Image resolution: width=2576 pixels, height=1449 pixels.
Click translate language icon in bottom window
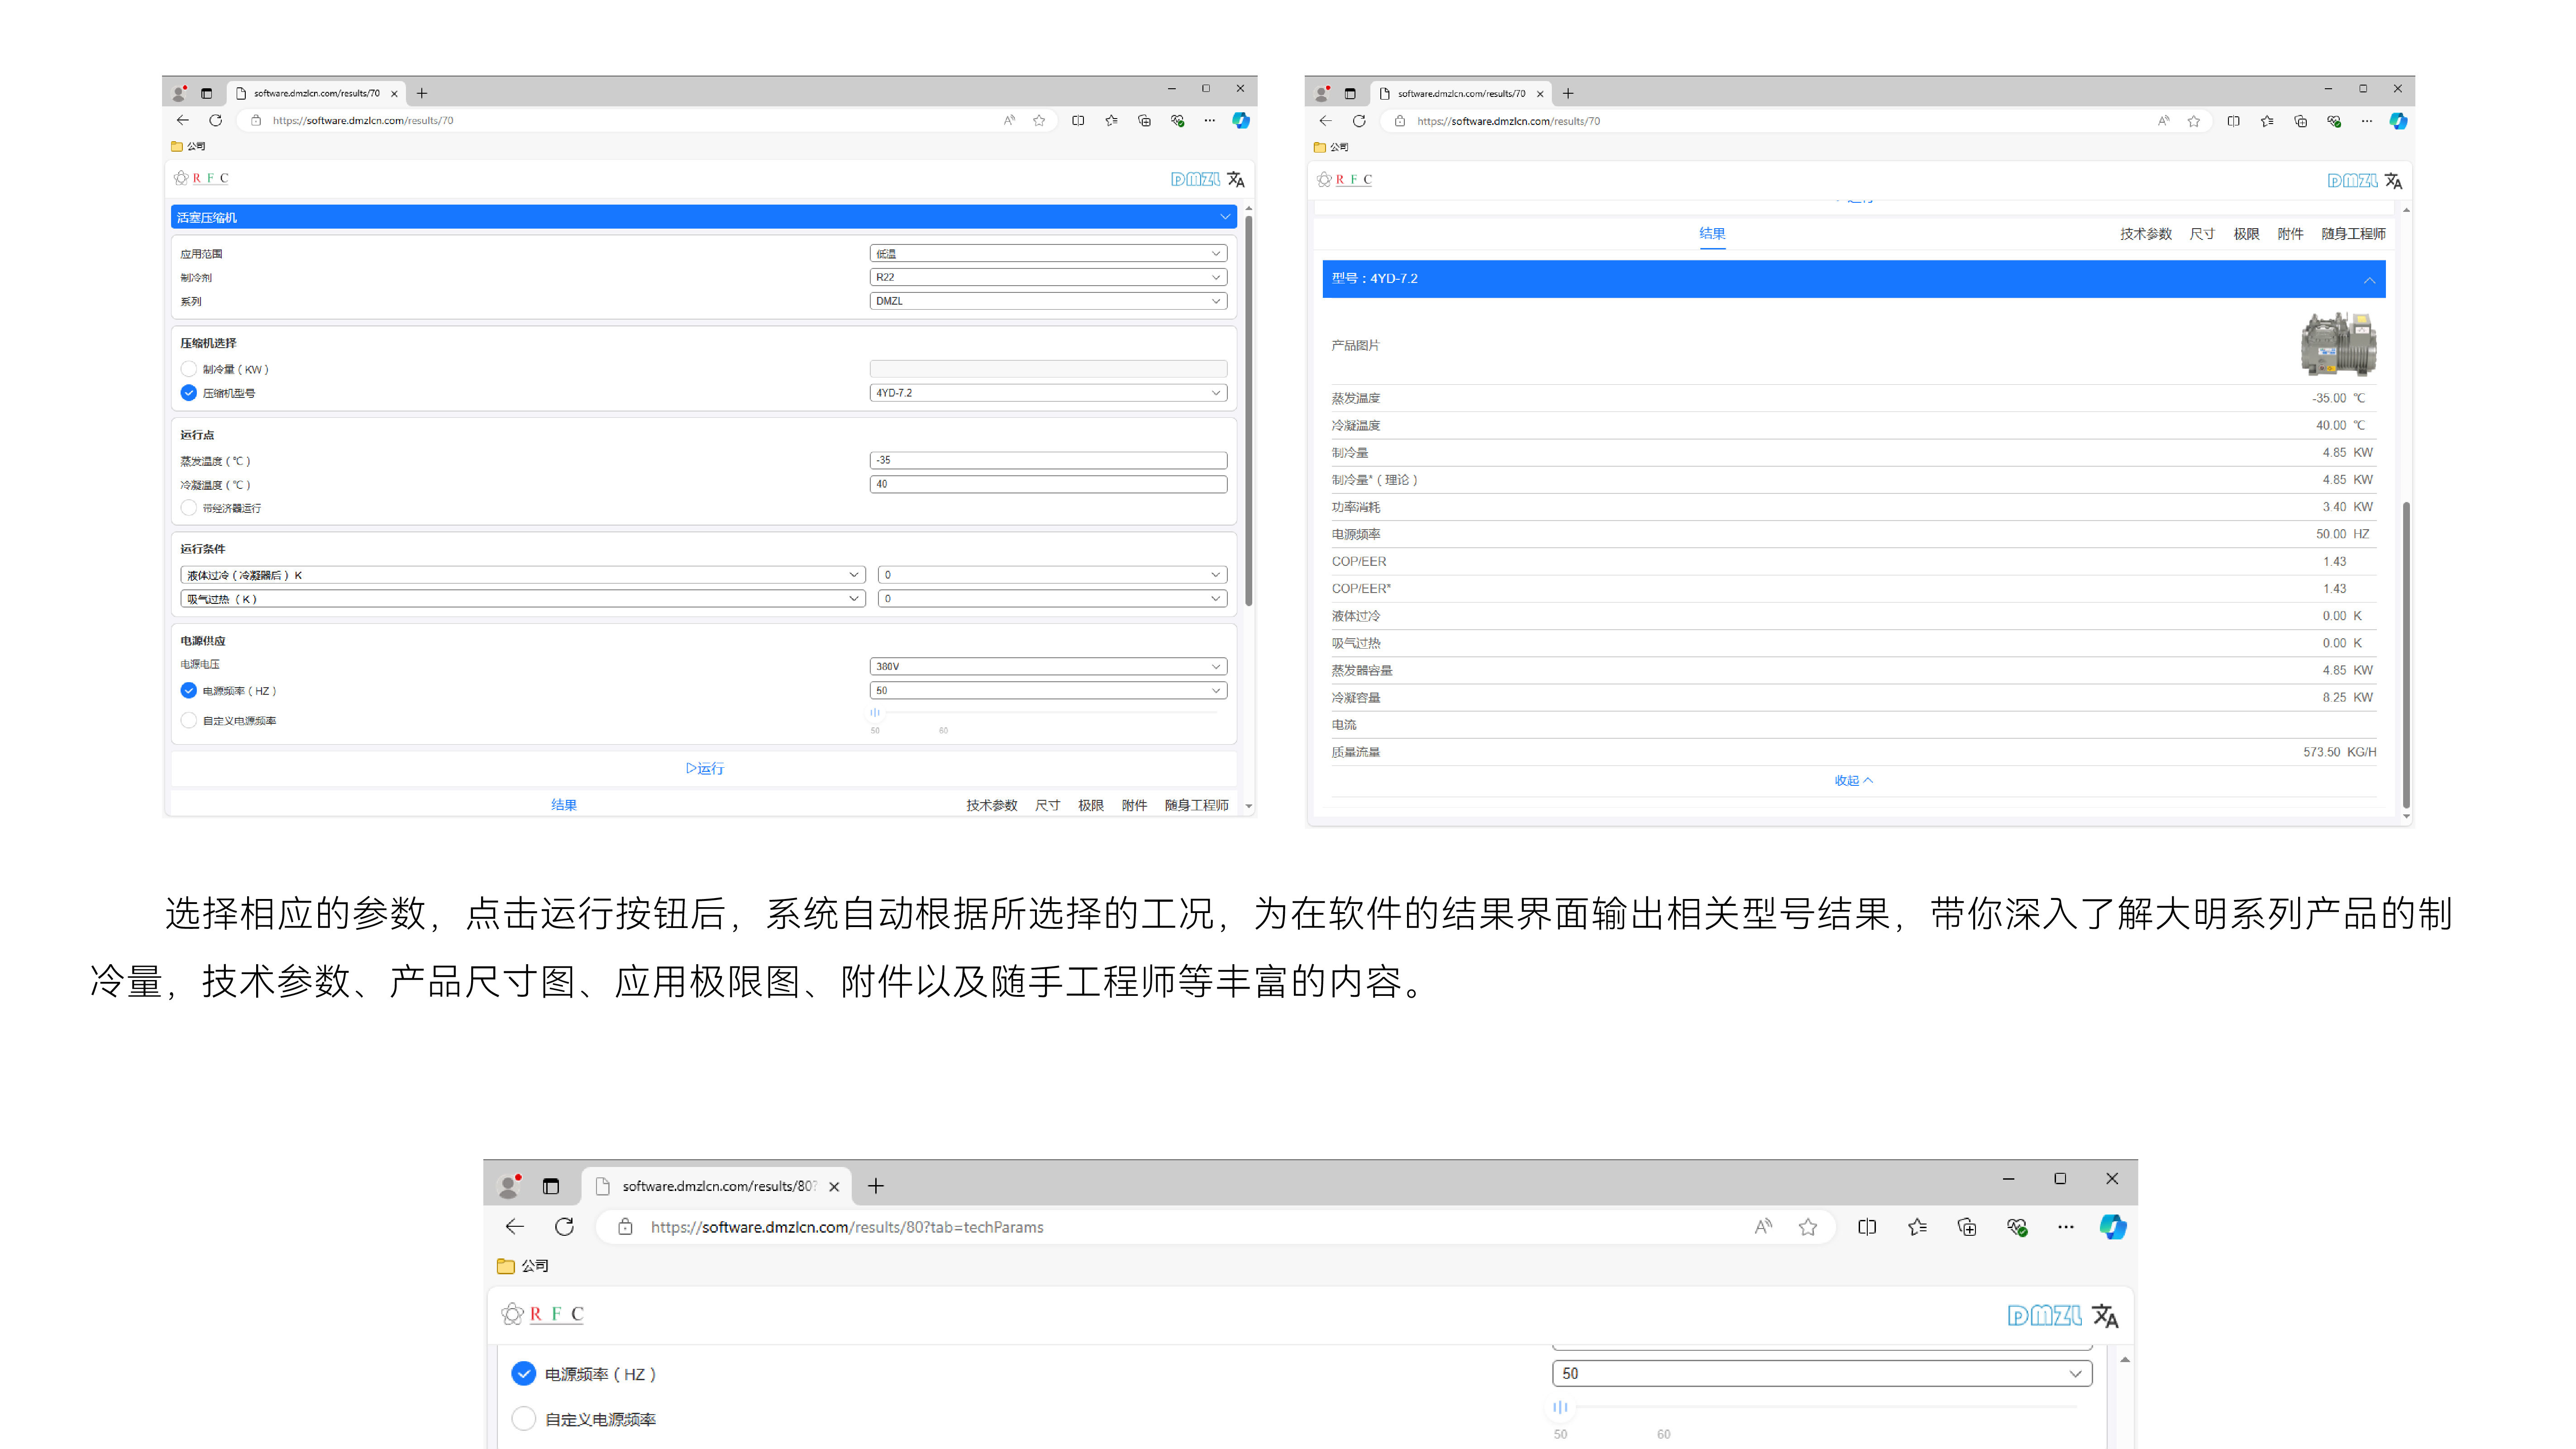pyautogui.click(x=2105, y=1316)
